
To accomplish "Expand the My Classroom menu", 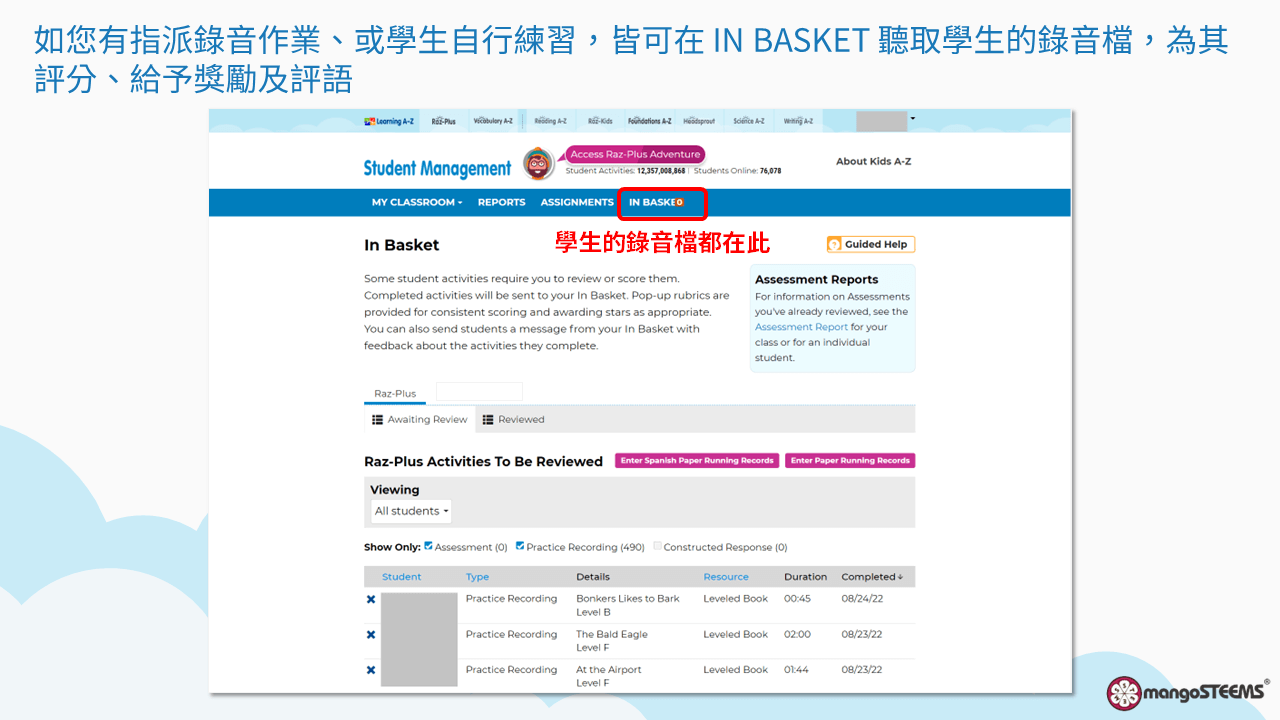I will click(417, 202).
